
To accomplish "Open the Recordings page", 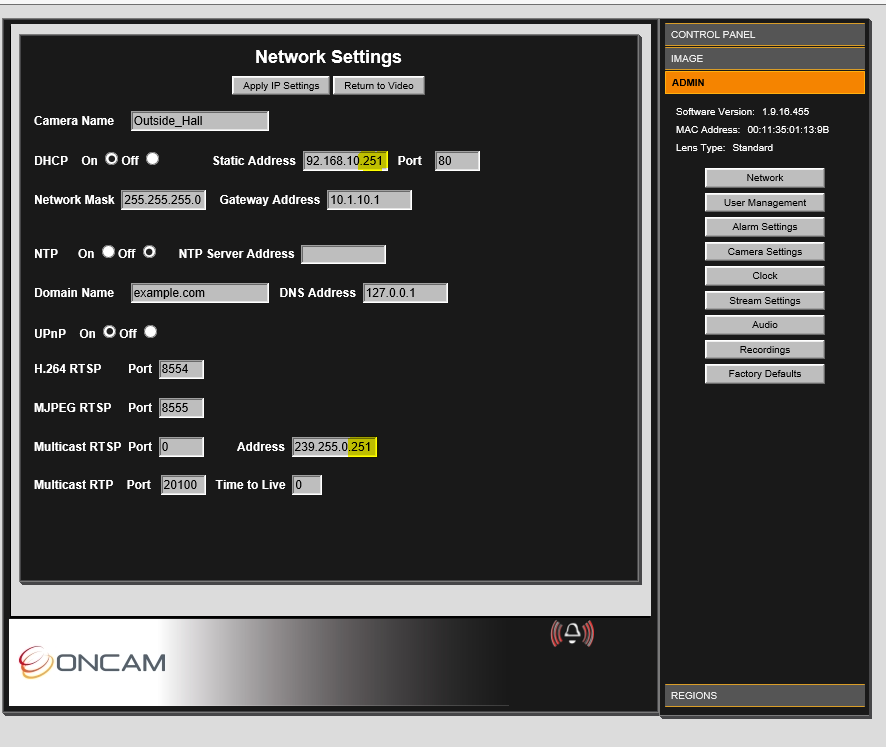I will tap(765, 349).
